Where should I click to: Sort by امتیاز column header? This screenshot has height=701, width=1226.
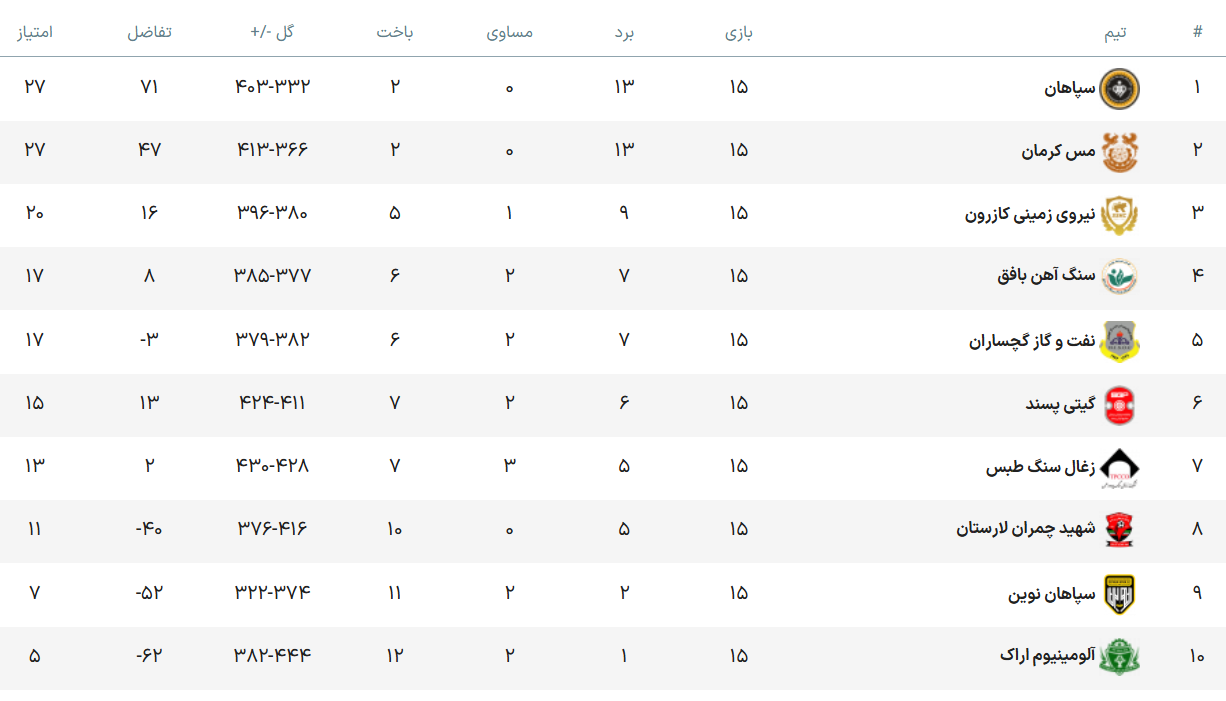click(x=35, y=32)
